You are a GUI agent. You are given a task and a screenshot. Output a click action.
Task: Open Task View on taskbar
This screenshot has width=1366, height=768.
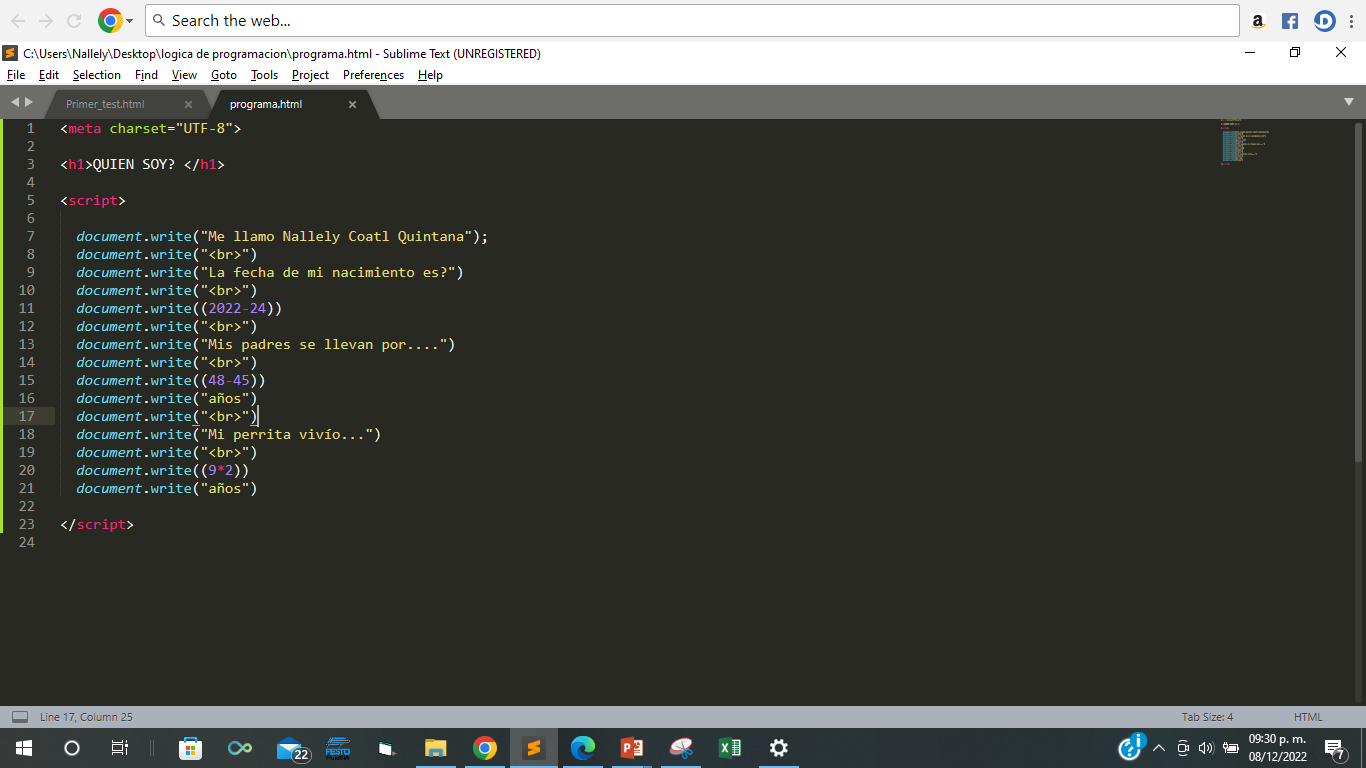point(120,748)
